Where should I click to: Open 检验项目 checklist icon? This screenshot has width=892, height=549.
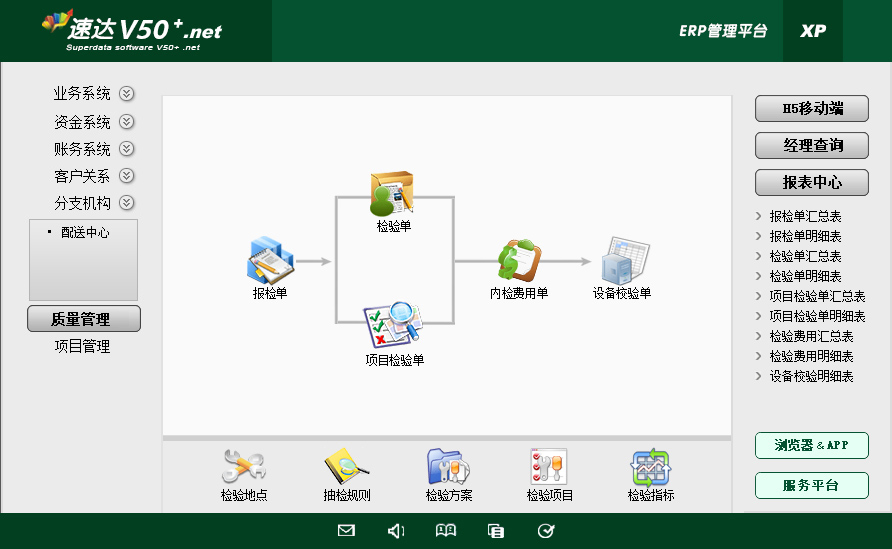point(549,467)
